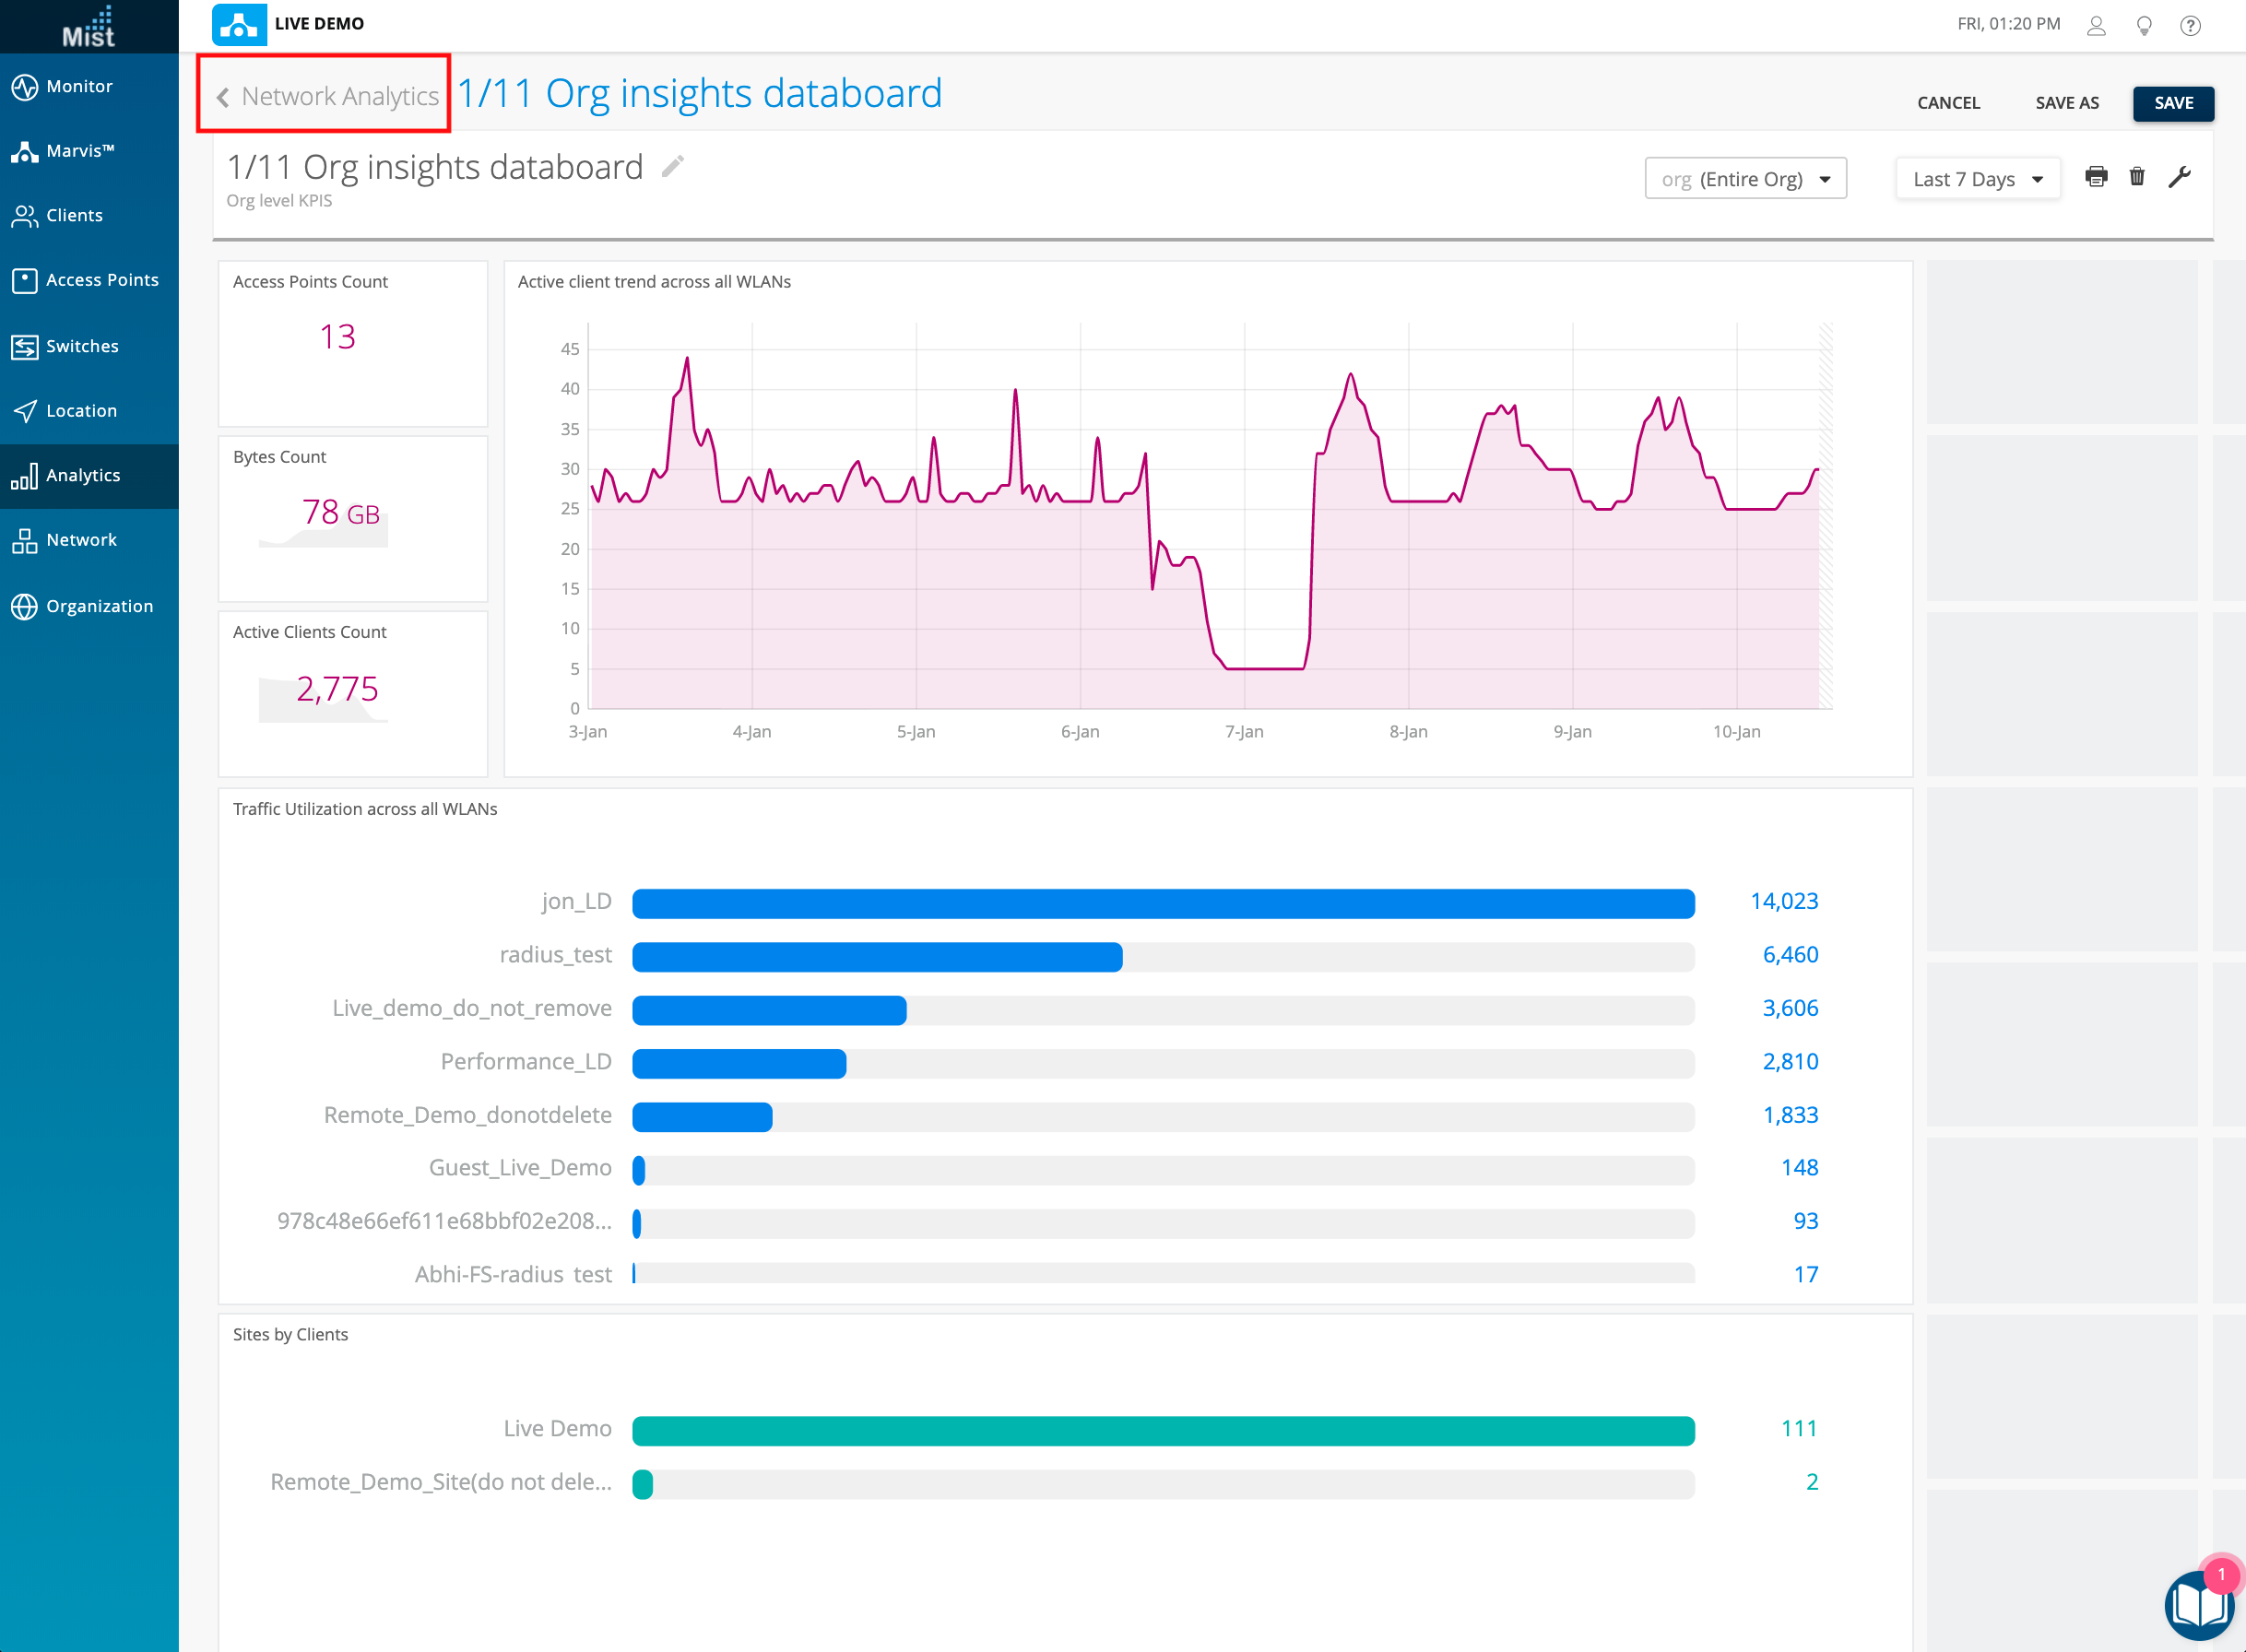Open the wrench settings icon
The image size is (2246, 1652).
point(2179,177)
